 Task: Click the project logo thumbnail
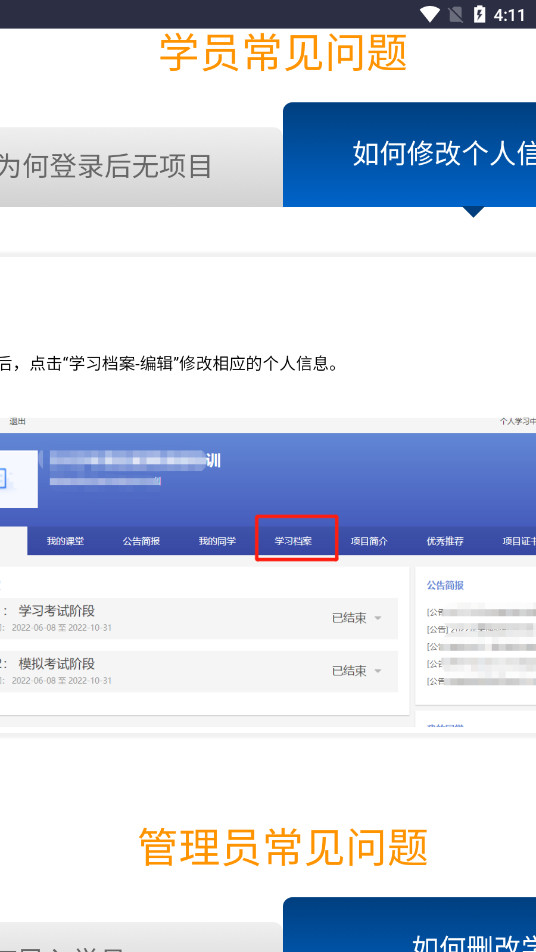18,479
